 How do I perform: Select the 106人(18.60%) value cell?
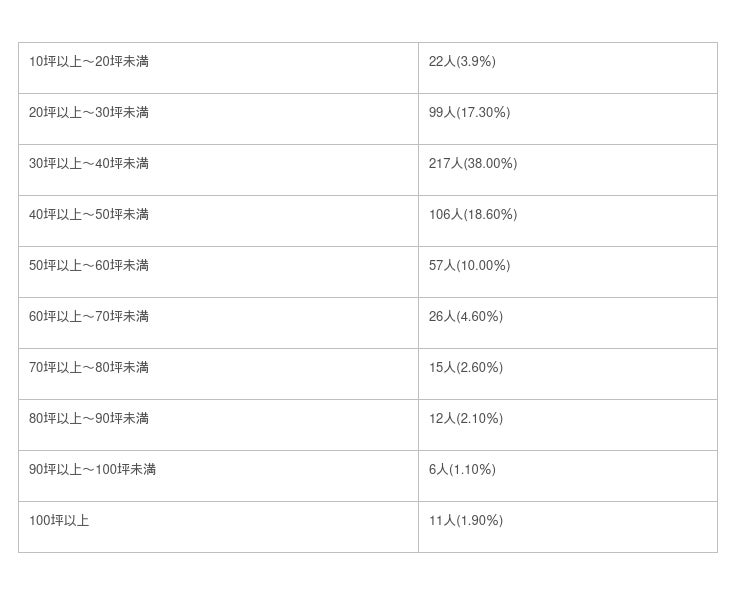(473, 215)
